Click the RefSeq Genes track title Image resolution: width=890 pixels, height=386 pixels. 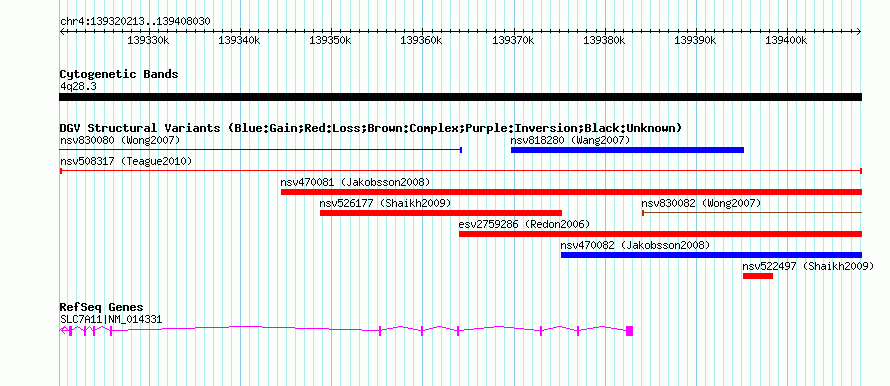101,308
